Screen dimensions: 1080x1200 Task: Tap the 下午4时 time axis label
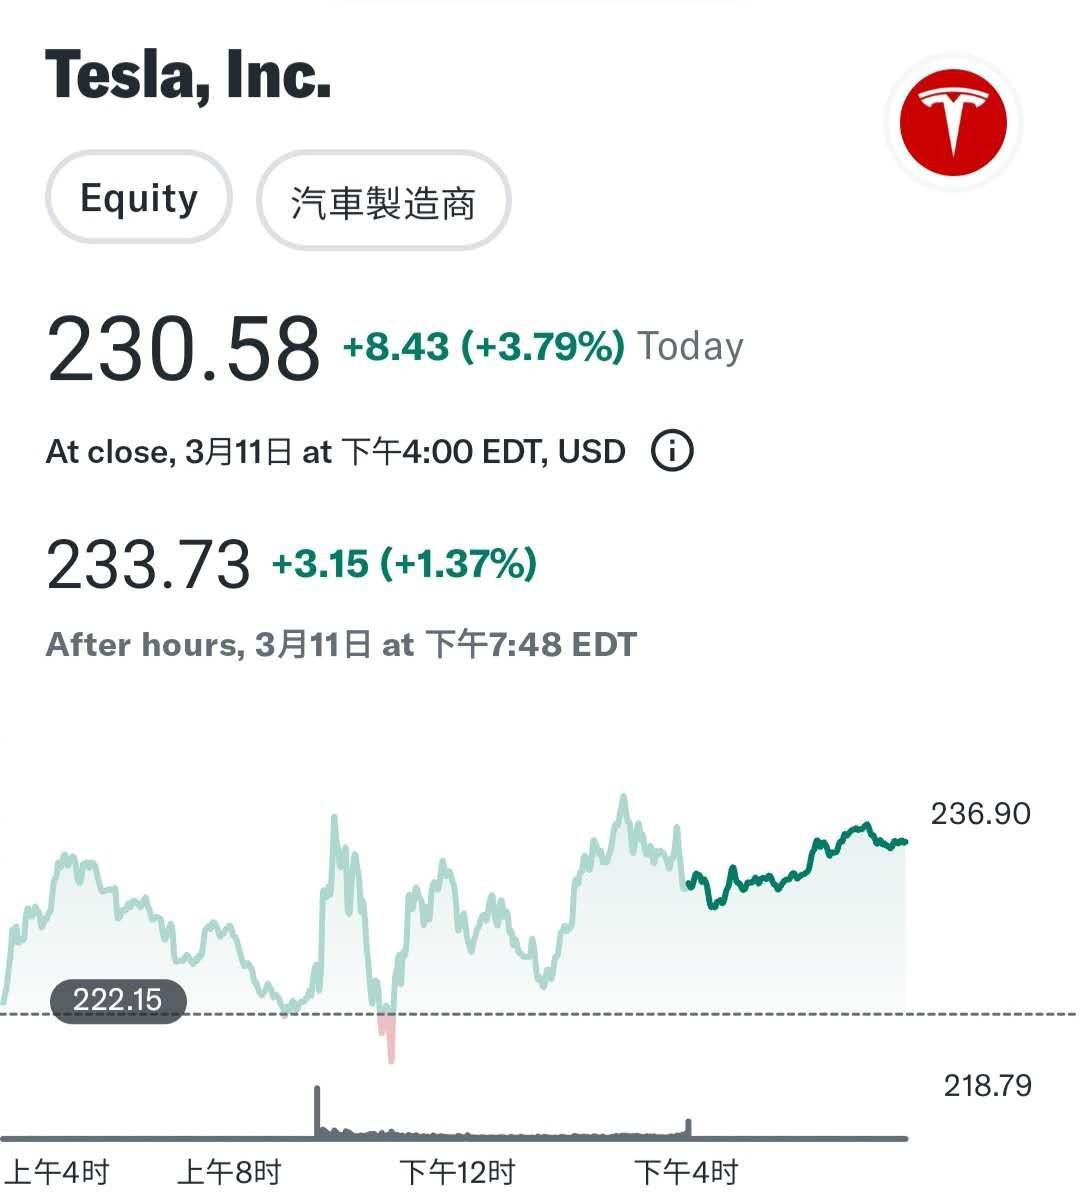pyautogui.click(x=686, y=1172)
